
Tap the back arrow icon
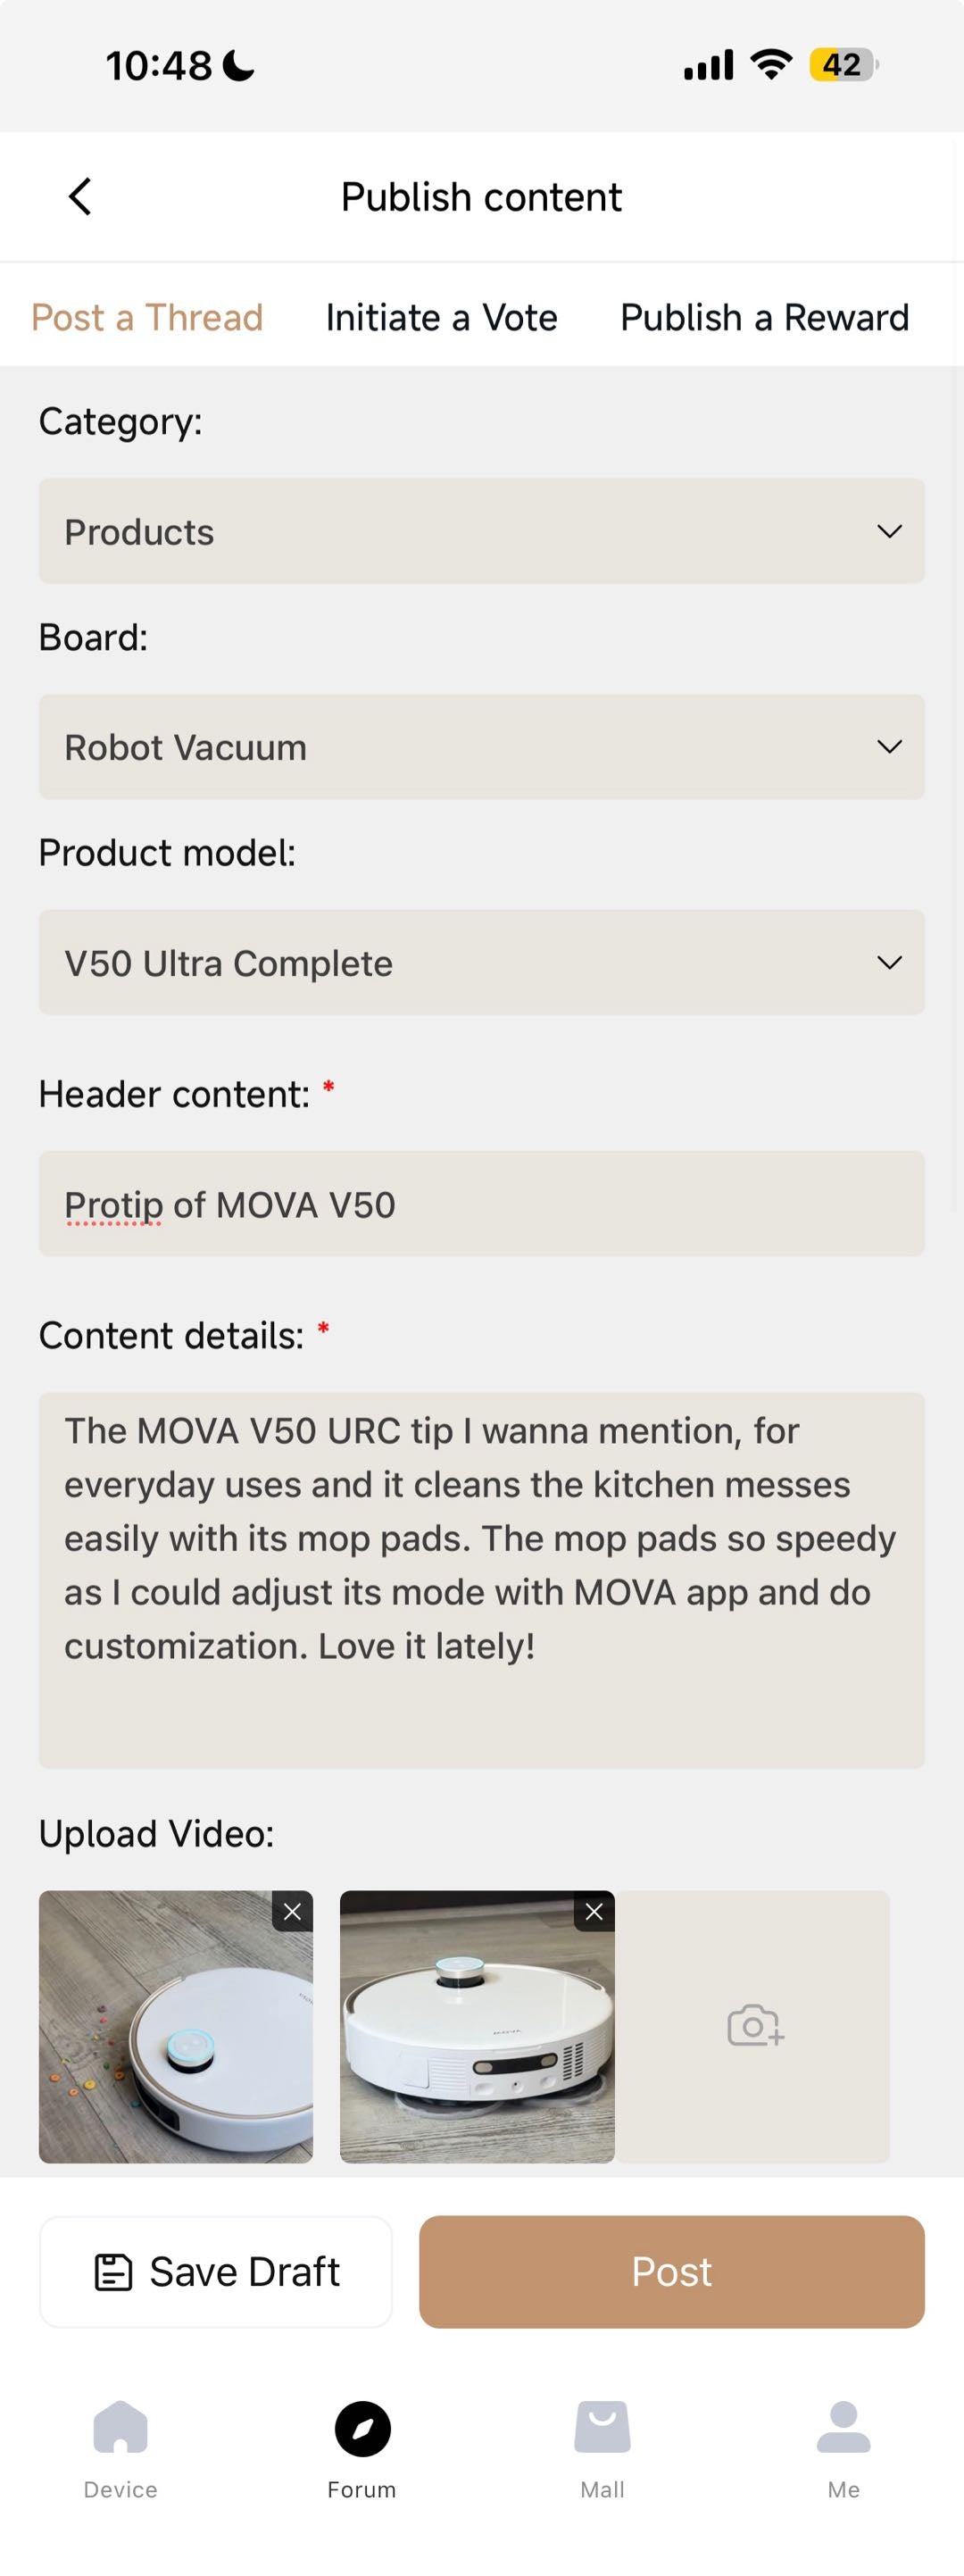(x=80, y=197)
